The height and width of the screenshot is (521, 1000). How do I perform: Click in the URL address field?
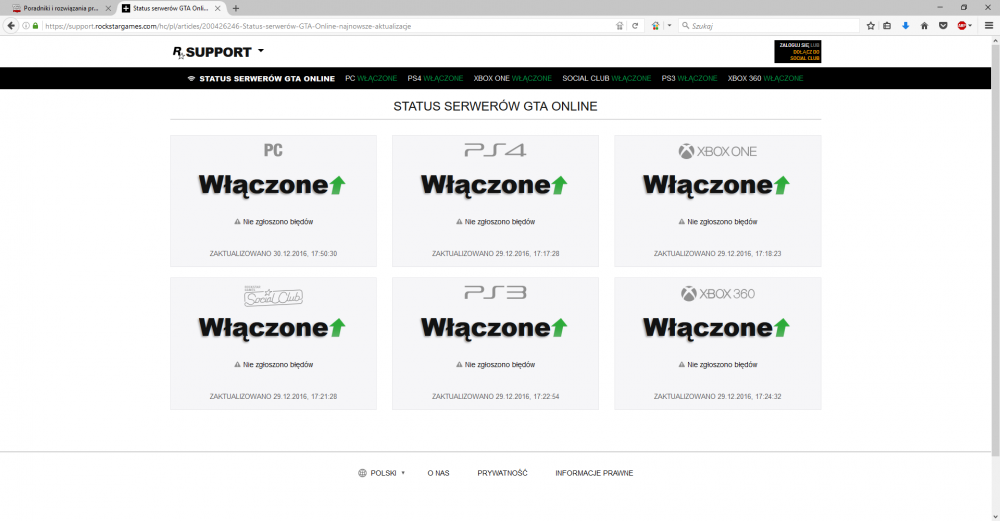(319, 26)
